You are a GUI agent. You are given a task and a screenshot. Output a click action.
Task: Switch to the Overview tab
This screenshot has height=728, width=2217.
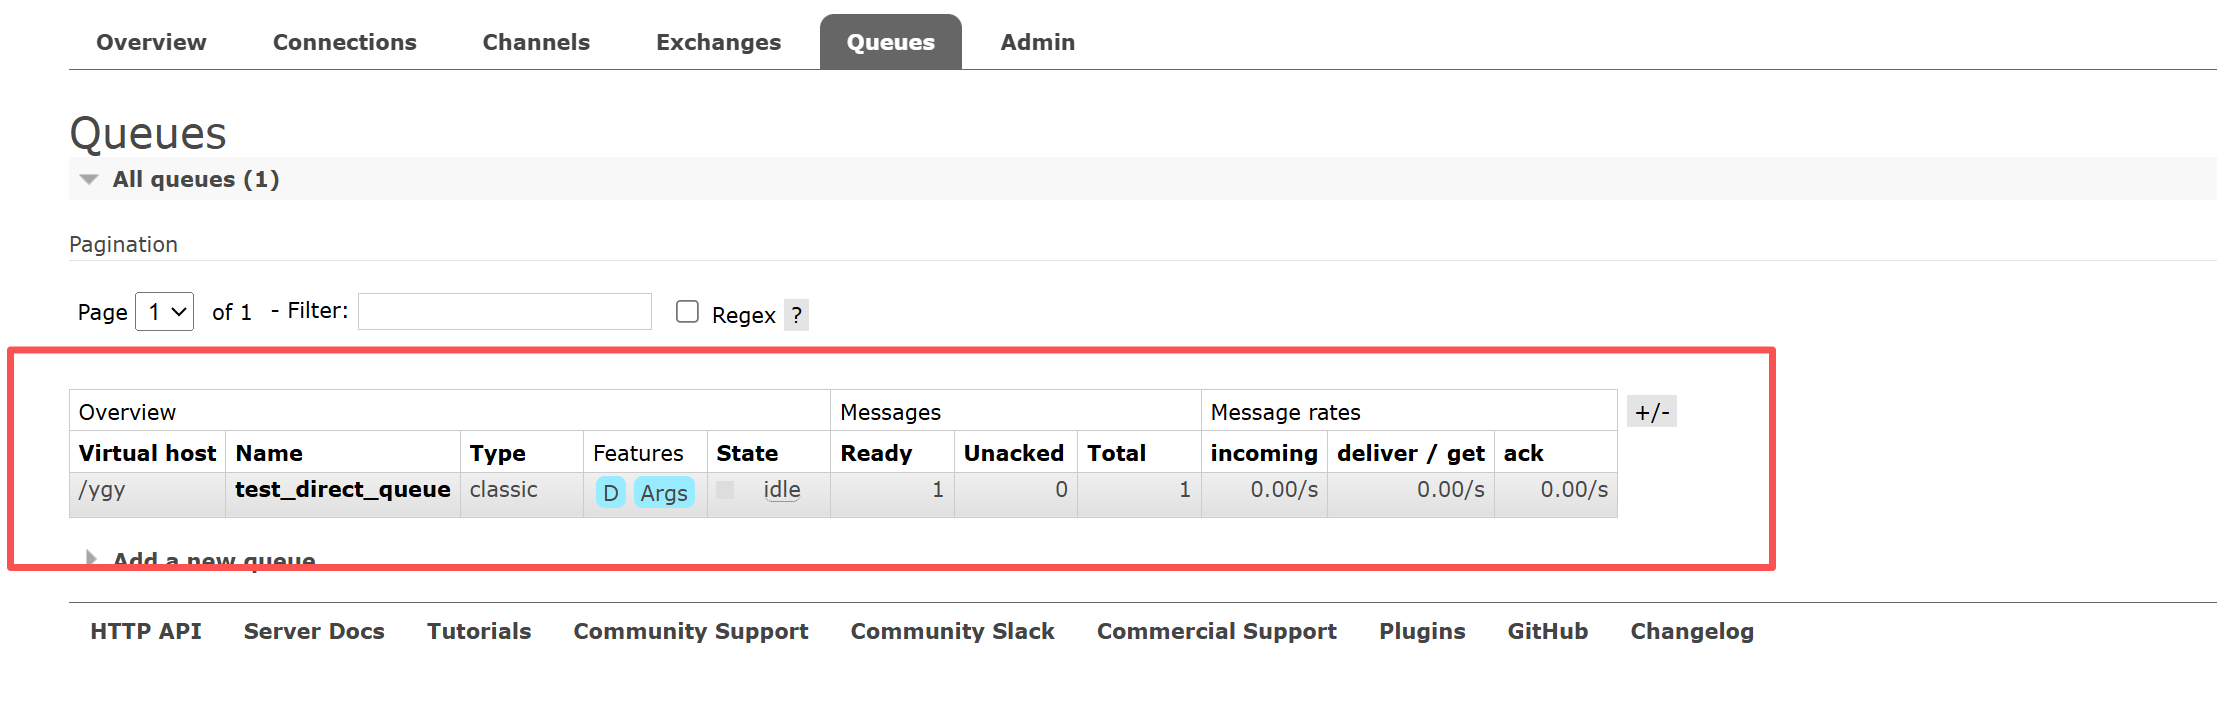[151, 42]
